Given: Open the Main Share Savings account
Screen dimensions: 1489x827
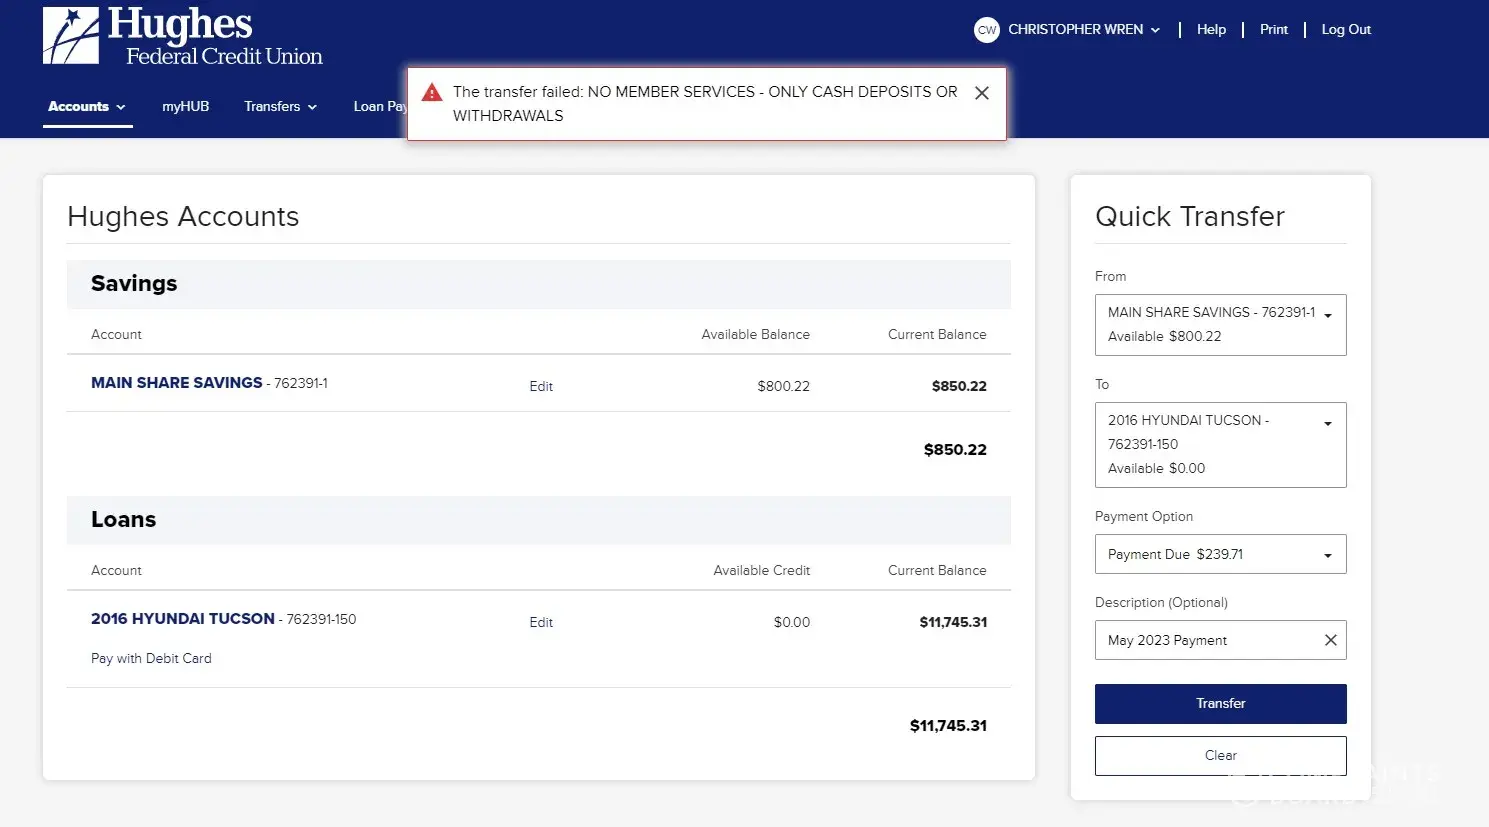Looking at the screenshot, I should point(177,383).
